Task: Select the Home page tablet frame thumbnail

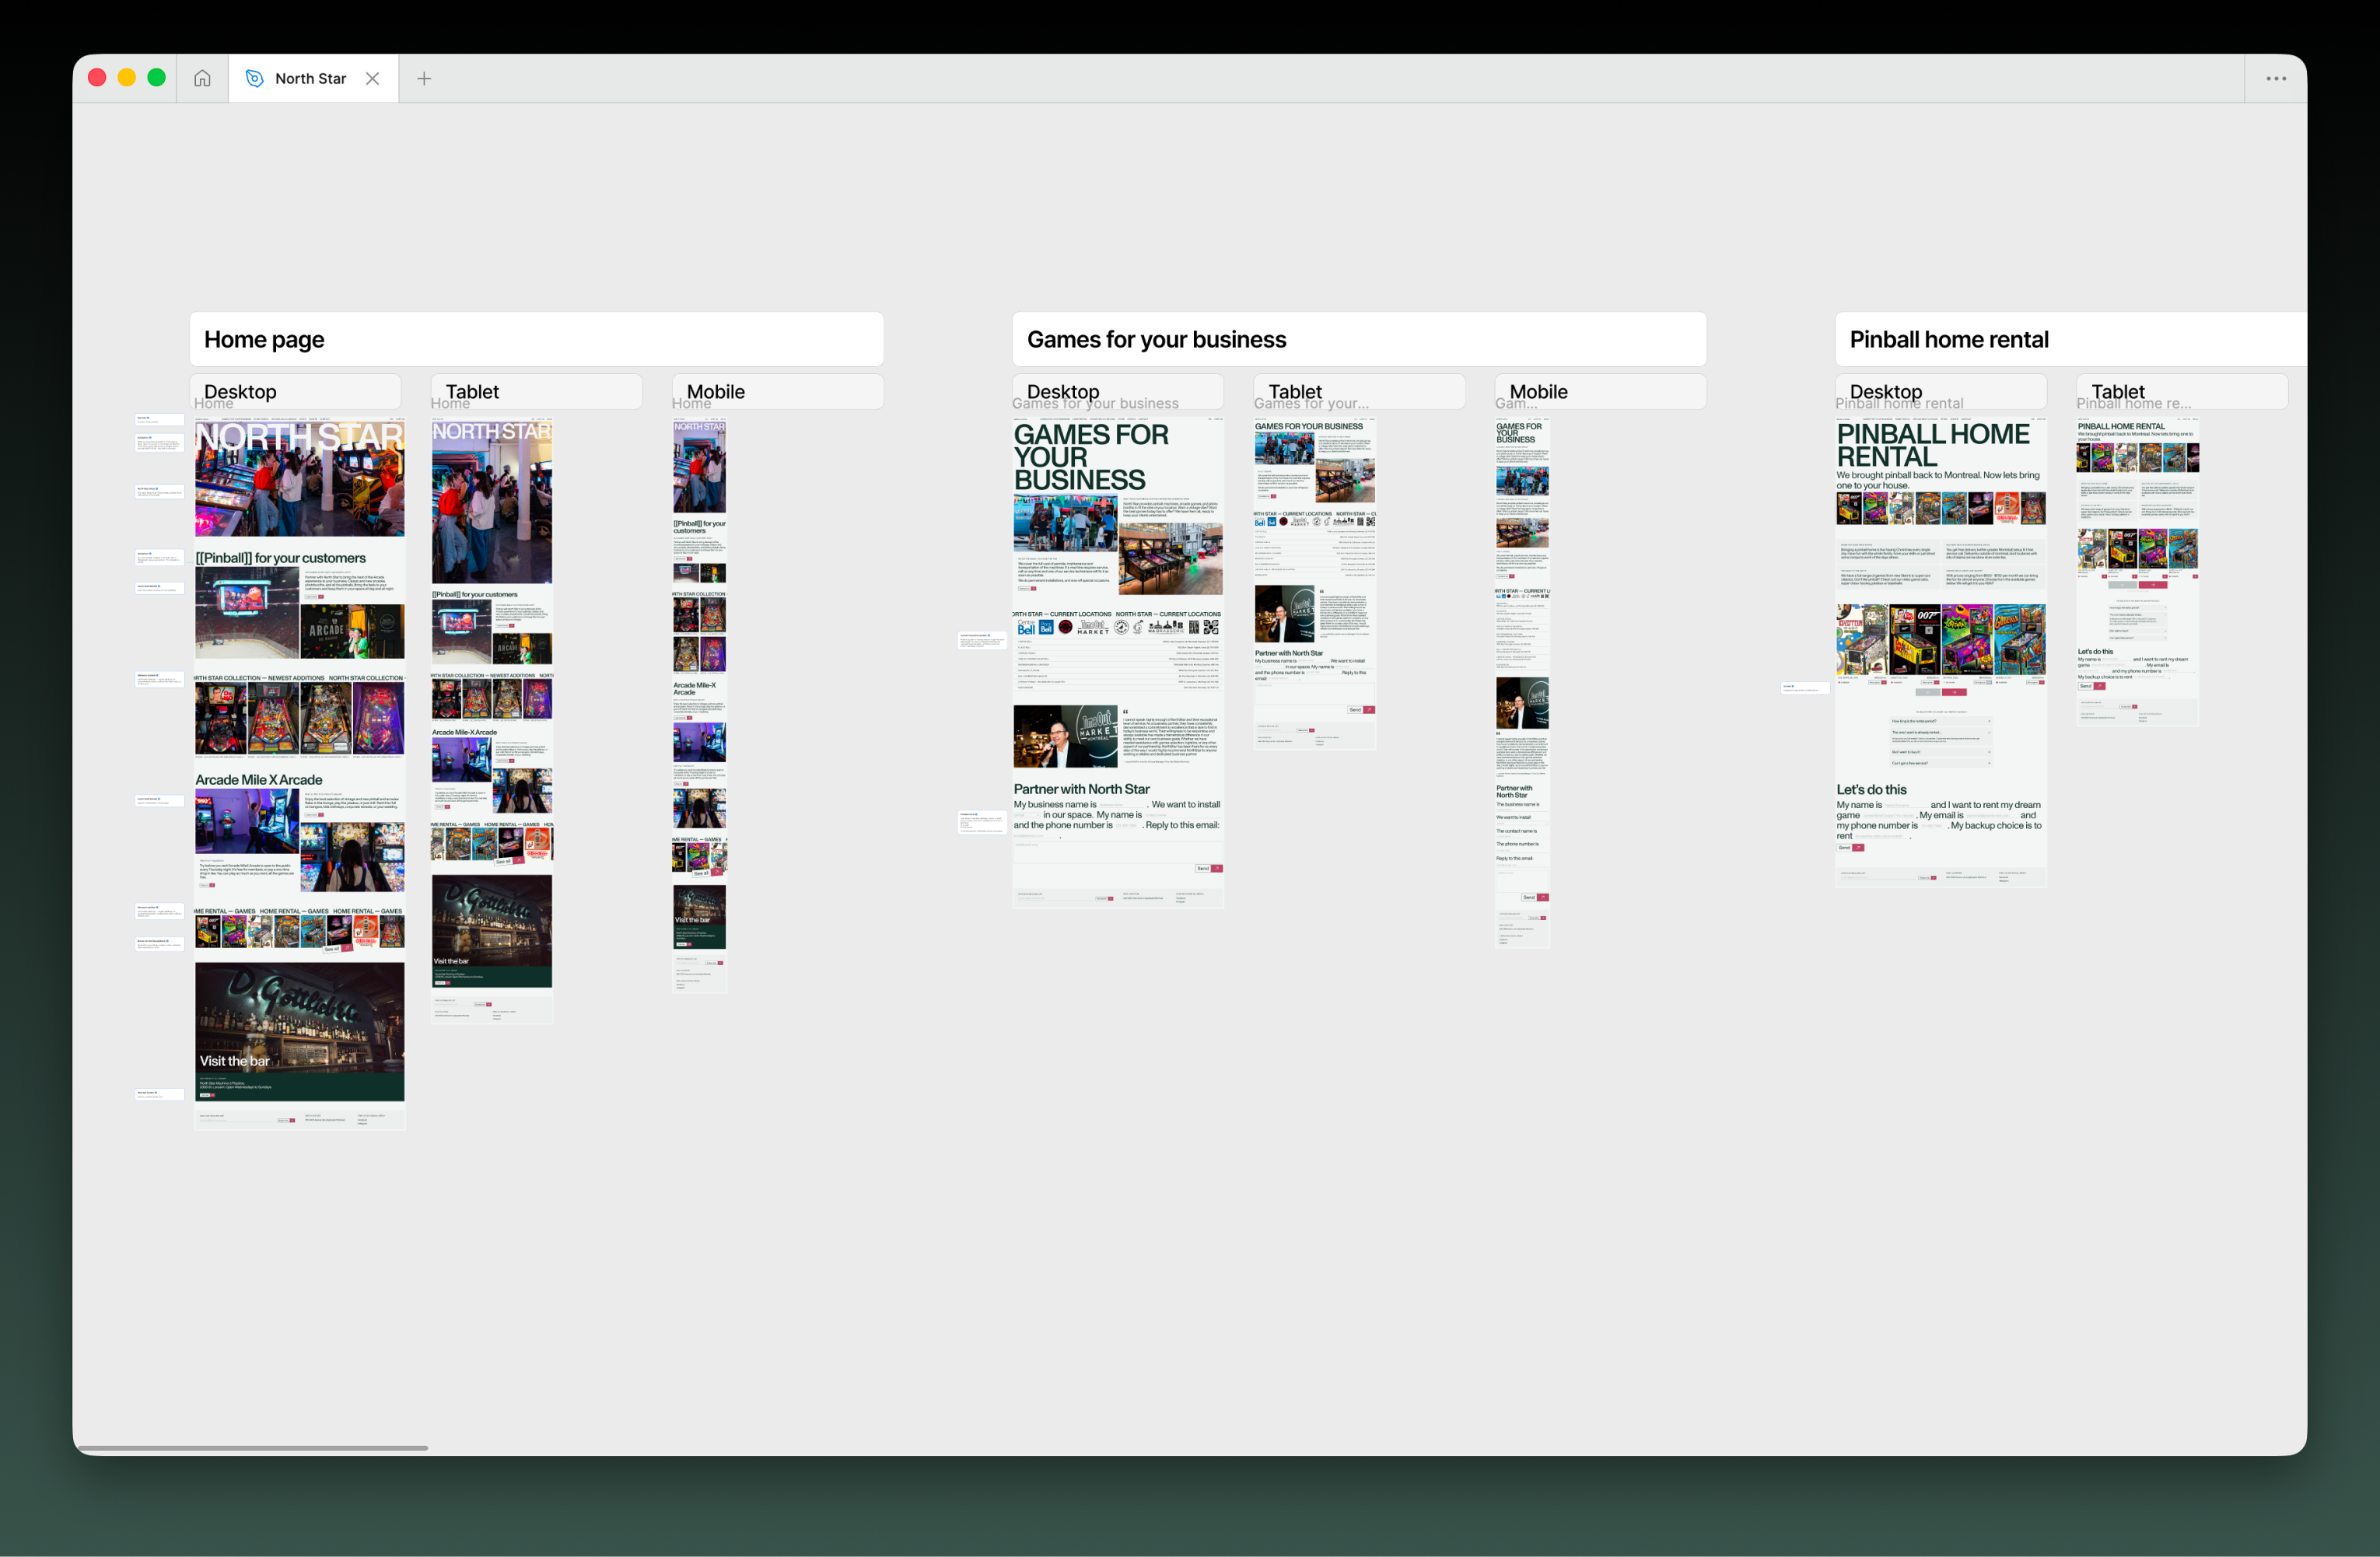Action: (491, 720)
